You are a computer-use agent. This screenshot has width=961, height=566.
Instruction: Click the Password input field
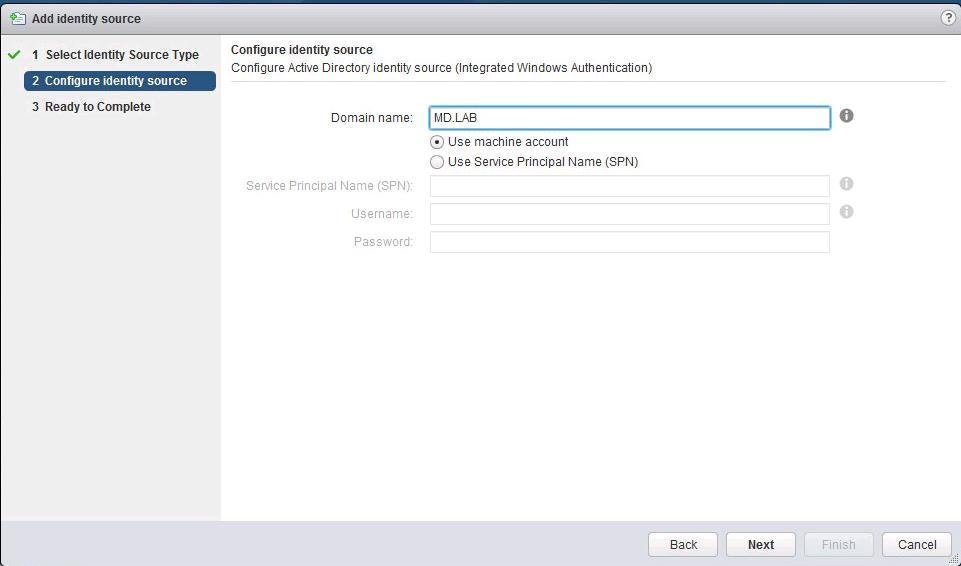click(630, 242)
